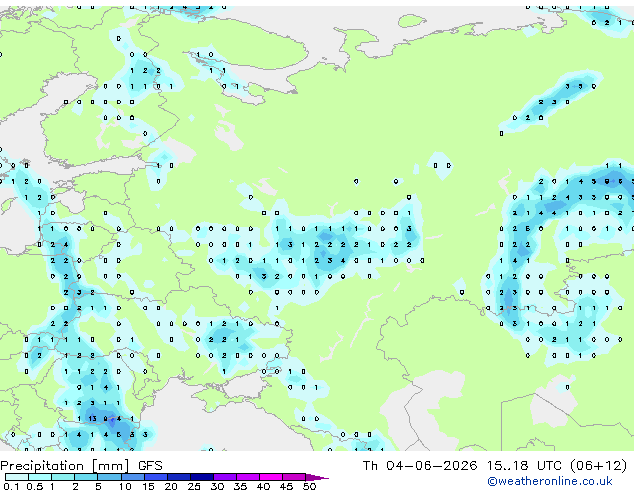The image size is (634, 490).
Task: Select the 35 to 40 mm legend swatch
Action: coord(247,477)
